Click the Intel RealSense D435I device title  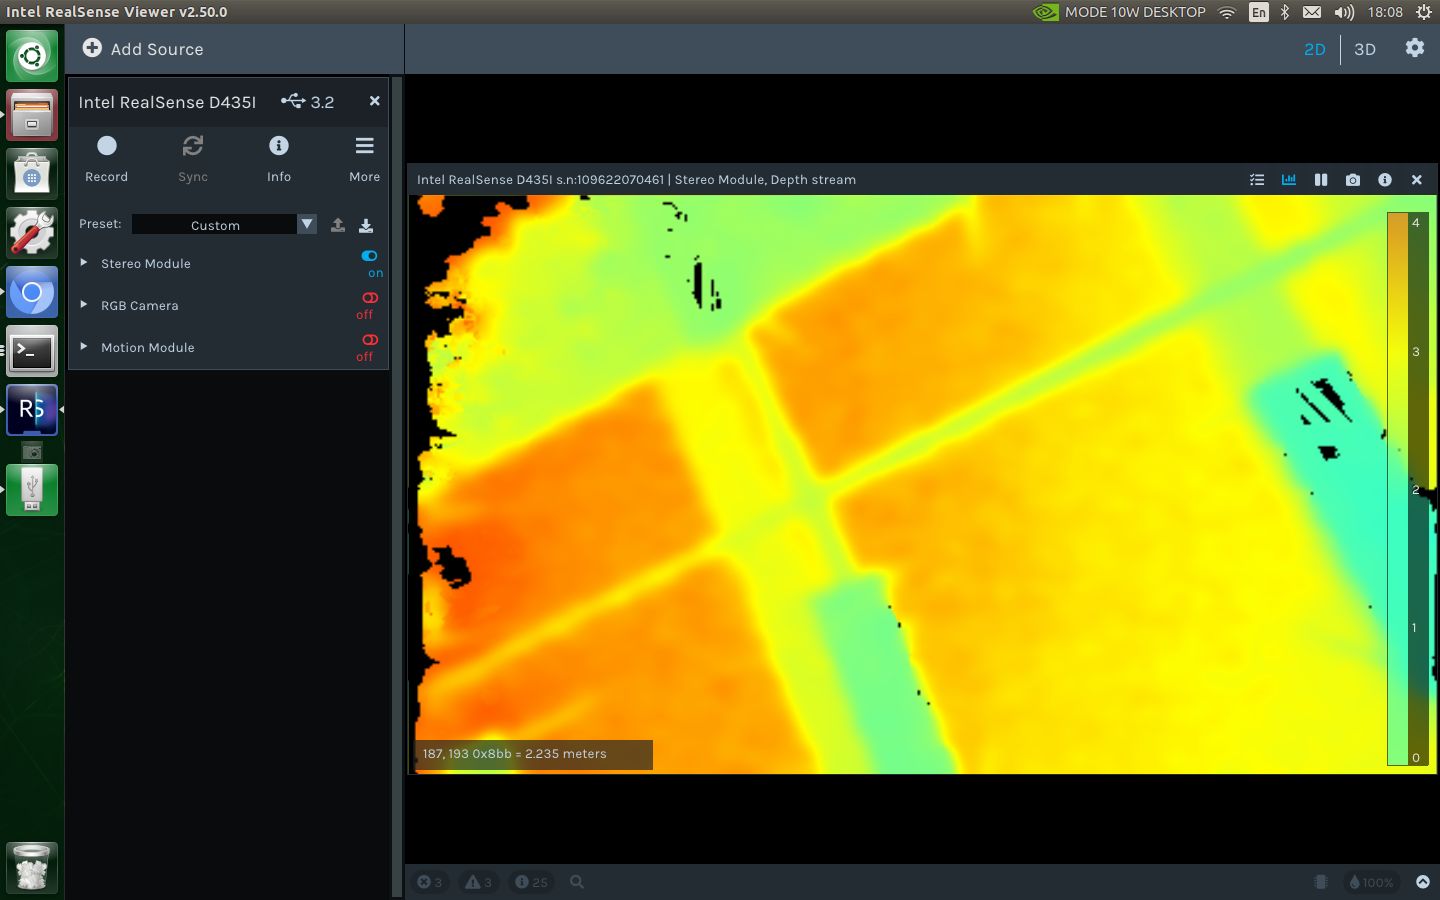click(x=167, y=102)
